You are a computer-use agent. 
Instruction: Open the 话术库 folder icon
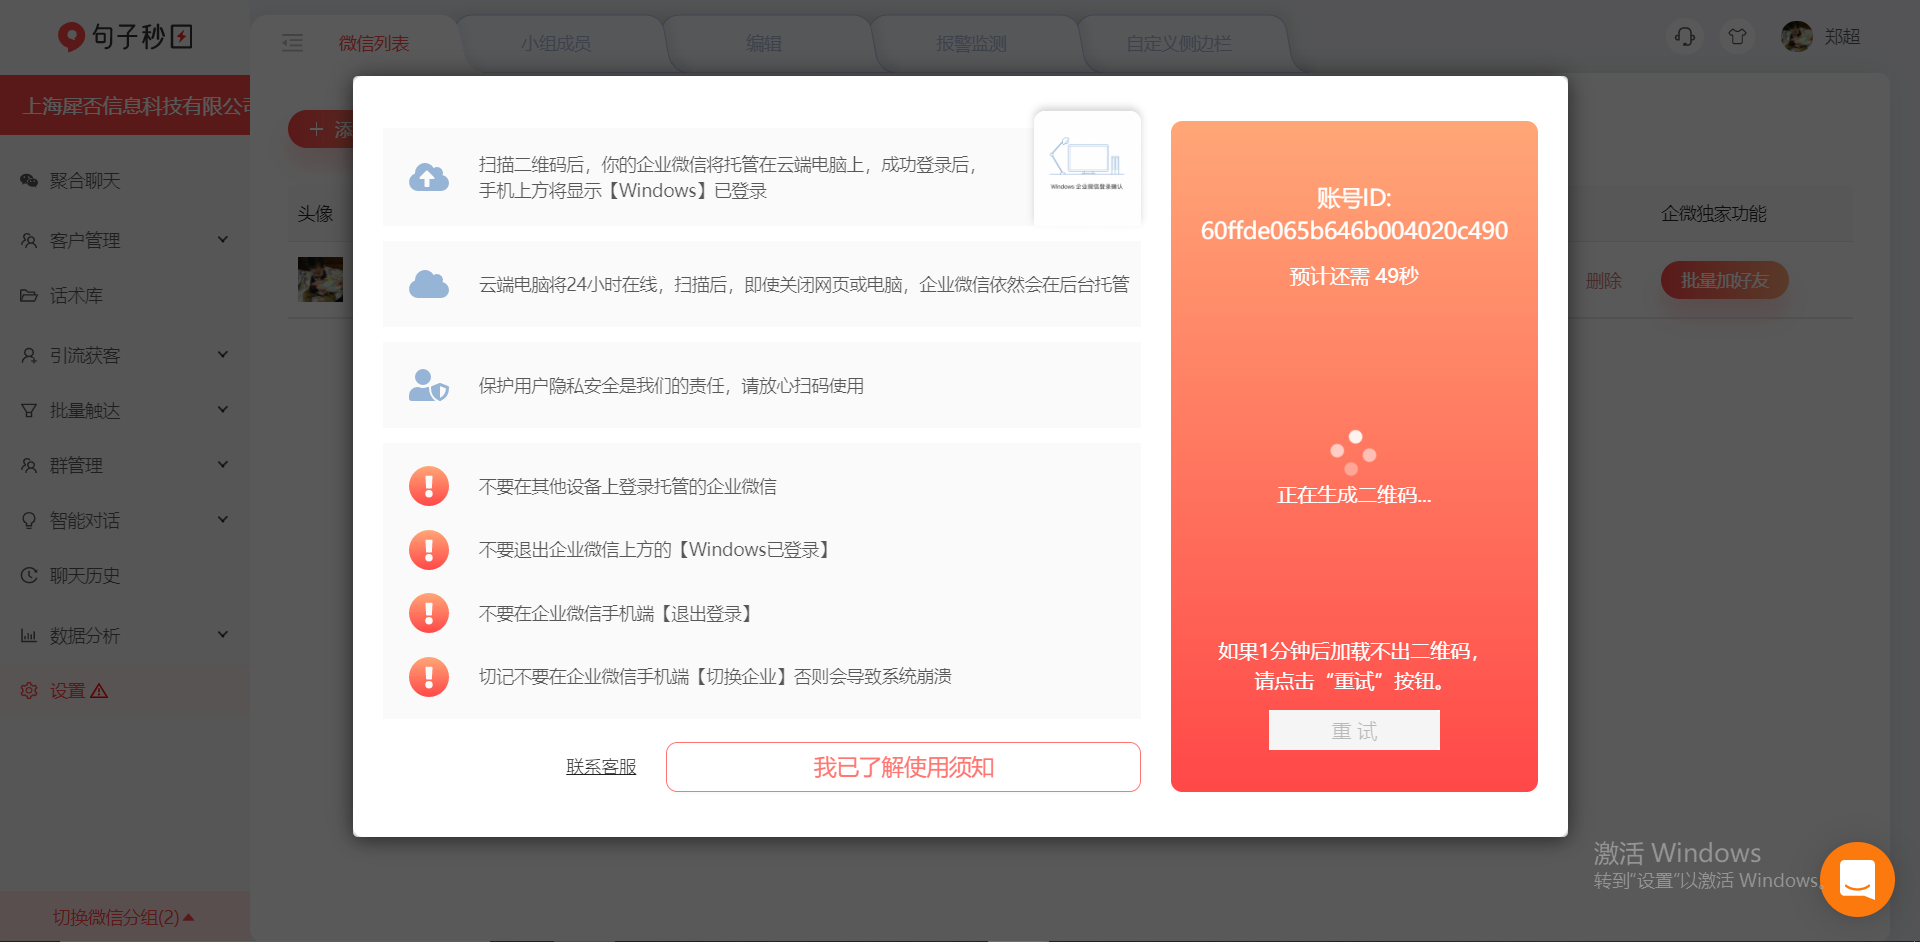pyautogui.click(x=29, y=296)
